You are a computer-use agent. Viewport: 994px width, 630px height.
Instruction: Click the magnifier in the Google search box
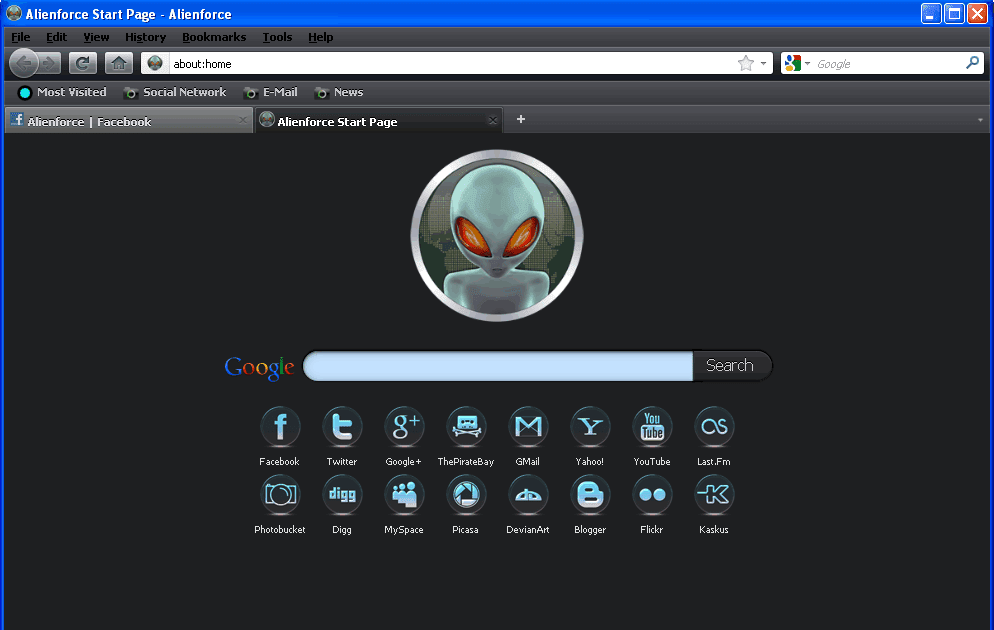tap(972, 63)
